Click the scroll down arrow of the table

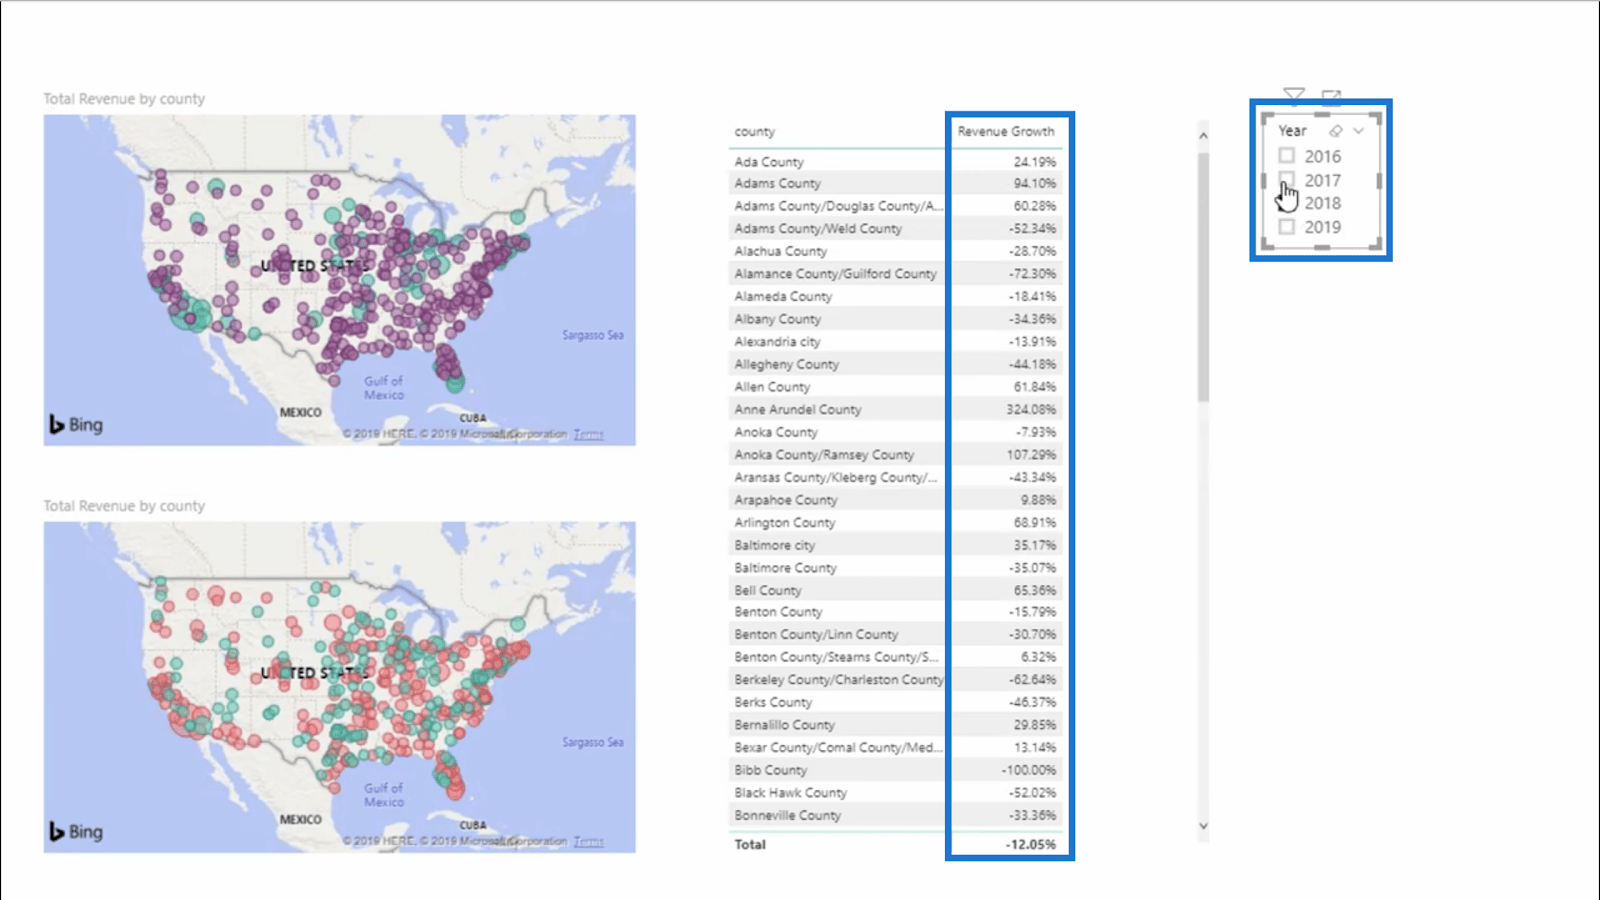pos(1203,826)
